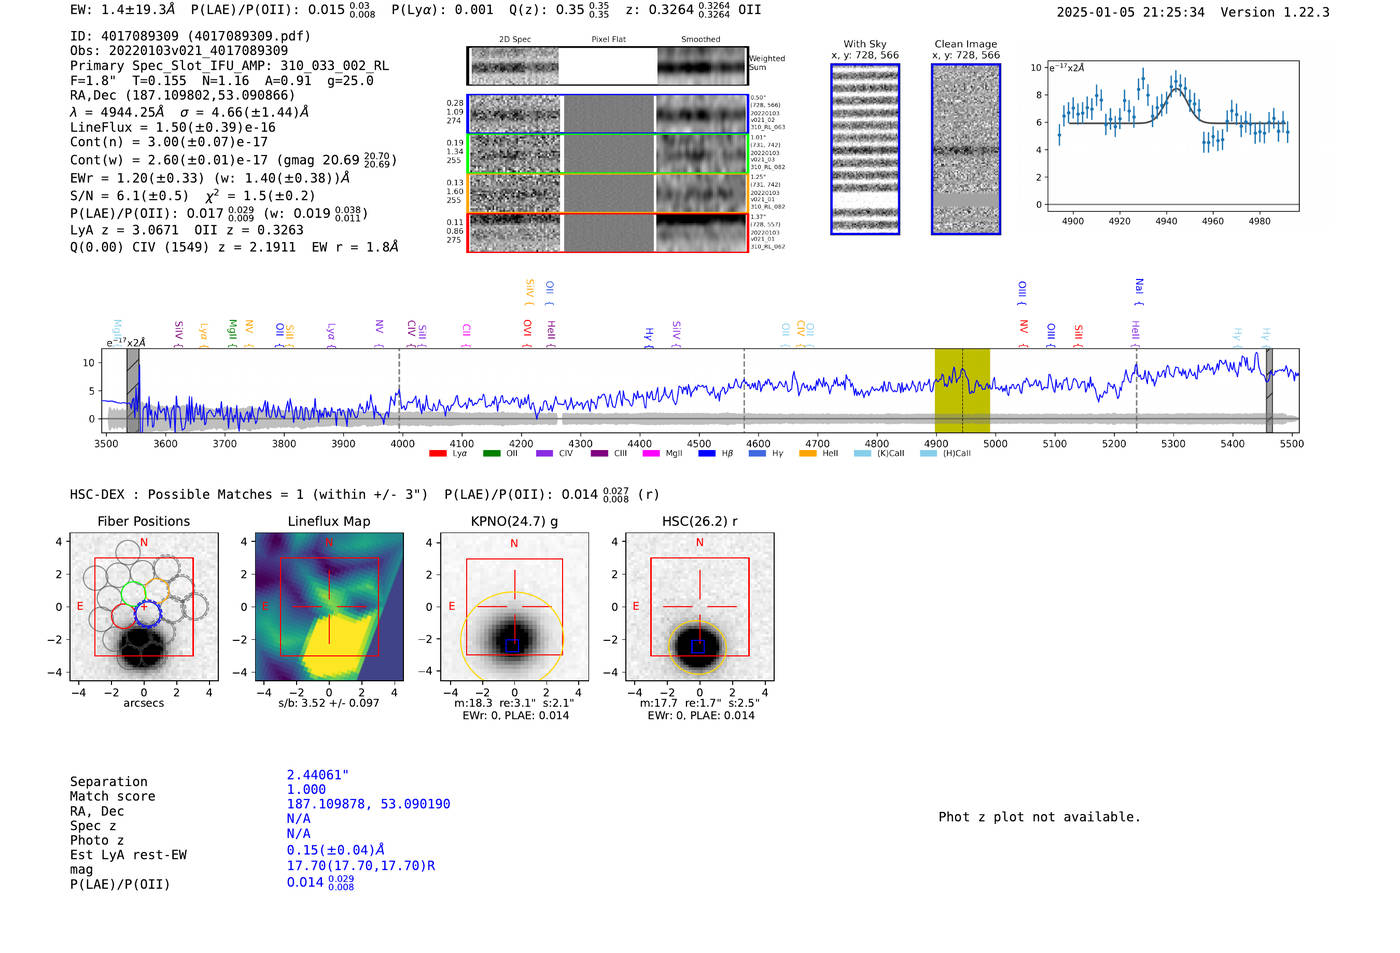Open the Lineflux Map panel
1400x953 pixels.
329,607
